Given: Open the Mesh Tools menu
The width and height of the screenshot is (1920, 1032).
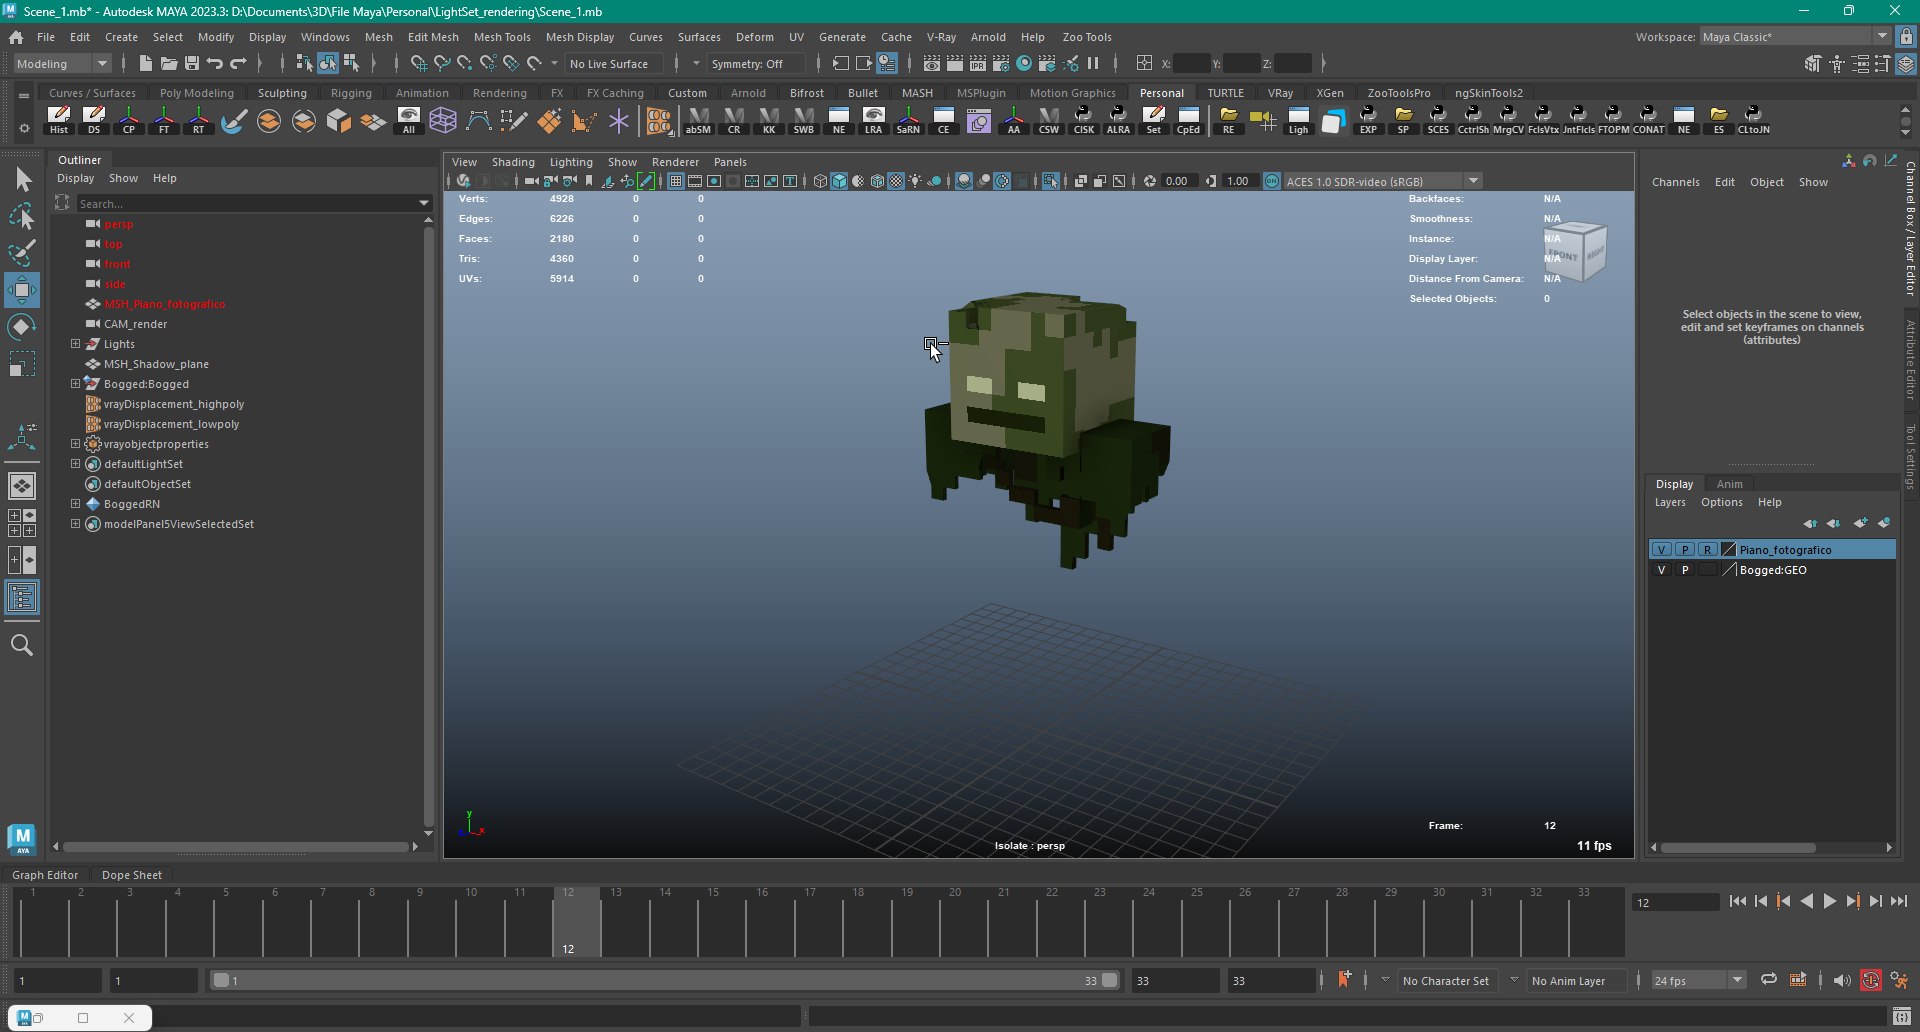Looking at the screenshot, I should coord(502,37).
